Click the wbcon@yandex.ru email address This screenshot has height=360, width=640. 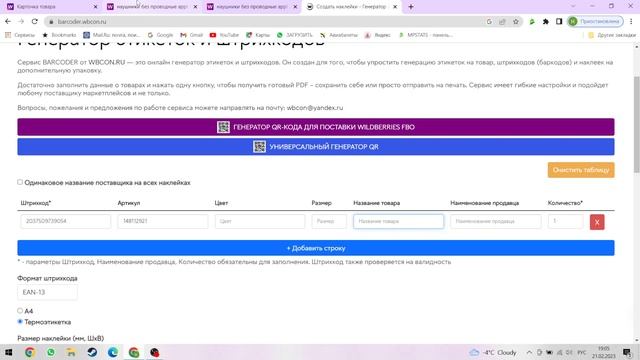(x=315, y=108)
